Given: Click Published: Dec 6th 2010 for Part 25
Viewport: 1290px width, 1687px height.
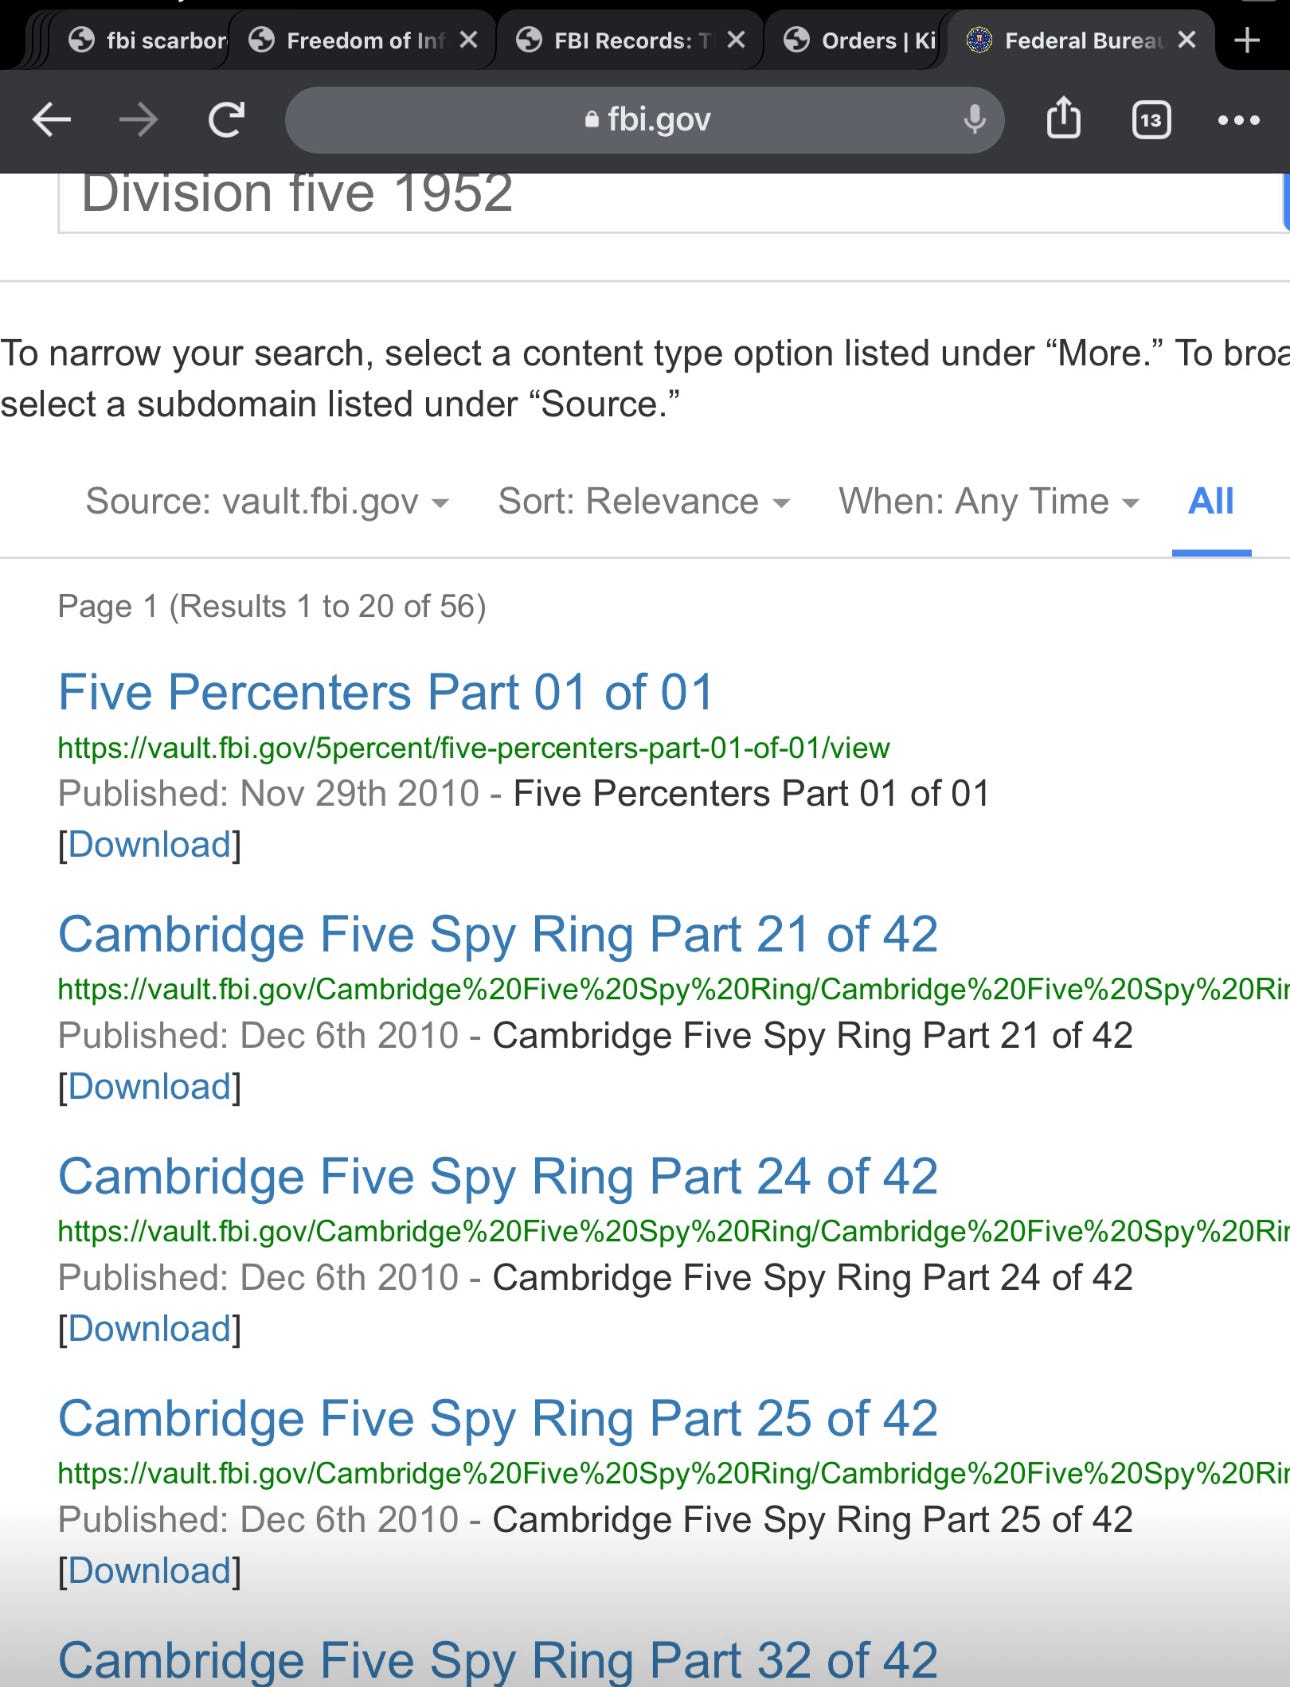Looking at the screenshot, I should (258, 1520).
